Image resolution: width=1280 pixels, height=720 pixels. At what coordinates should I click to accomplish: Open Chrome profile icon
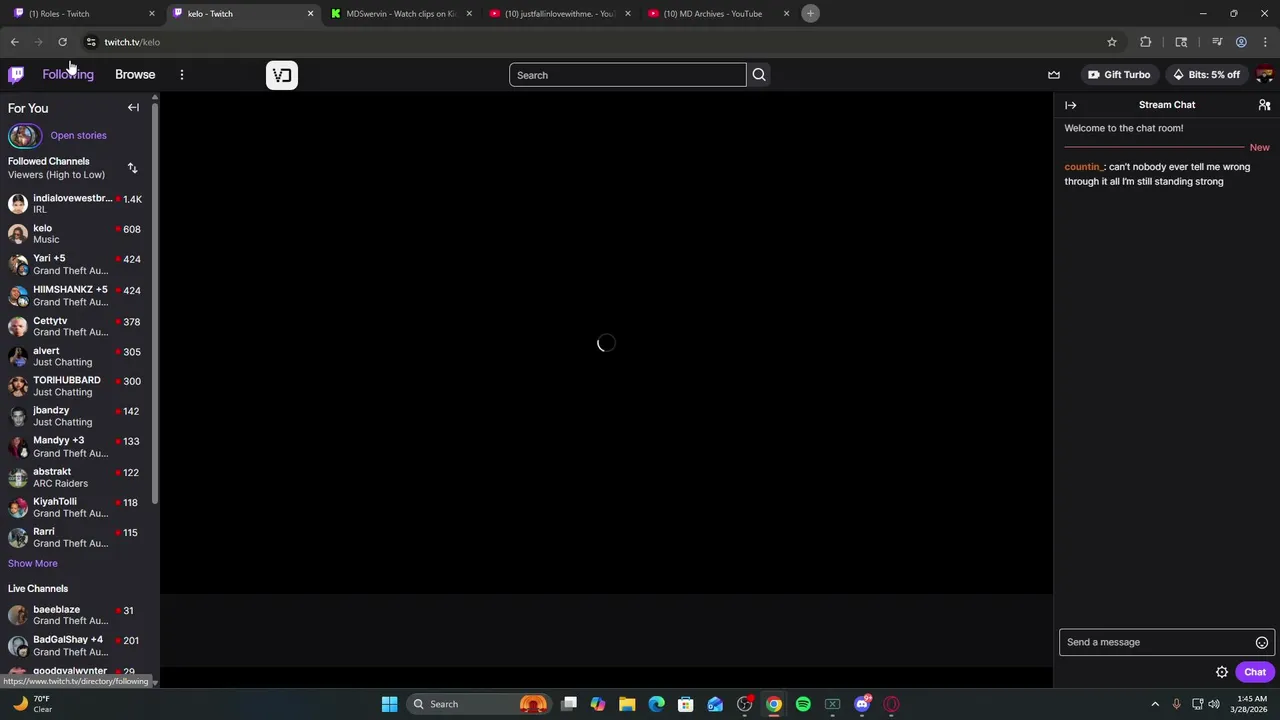coord(1241,42)
